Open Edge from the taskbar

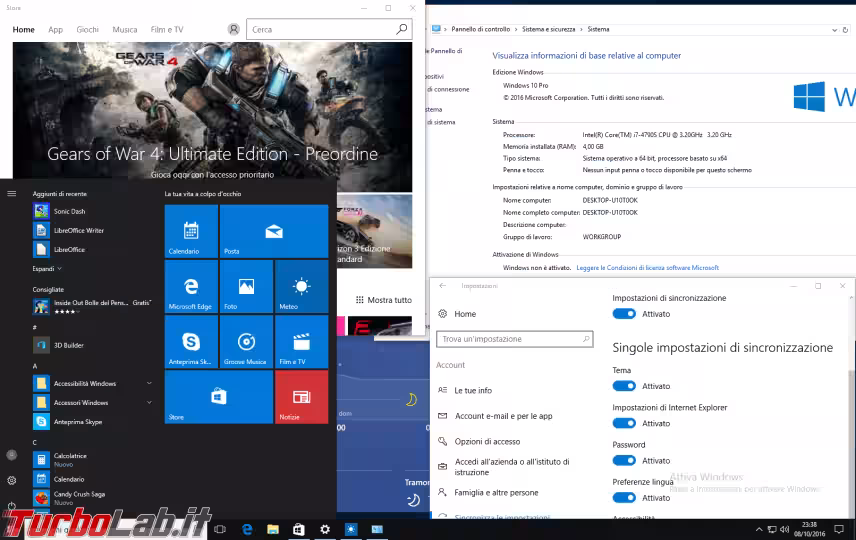pyautogui.click(x=247, y=529)
